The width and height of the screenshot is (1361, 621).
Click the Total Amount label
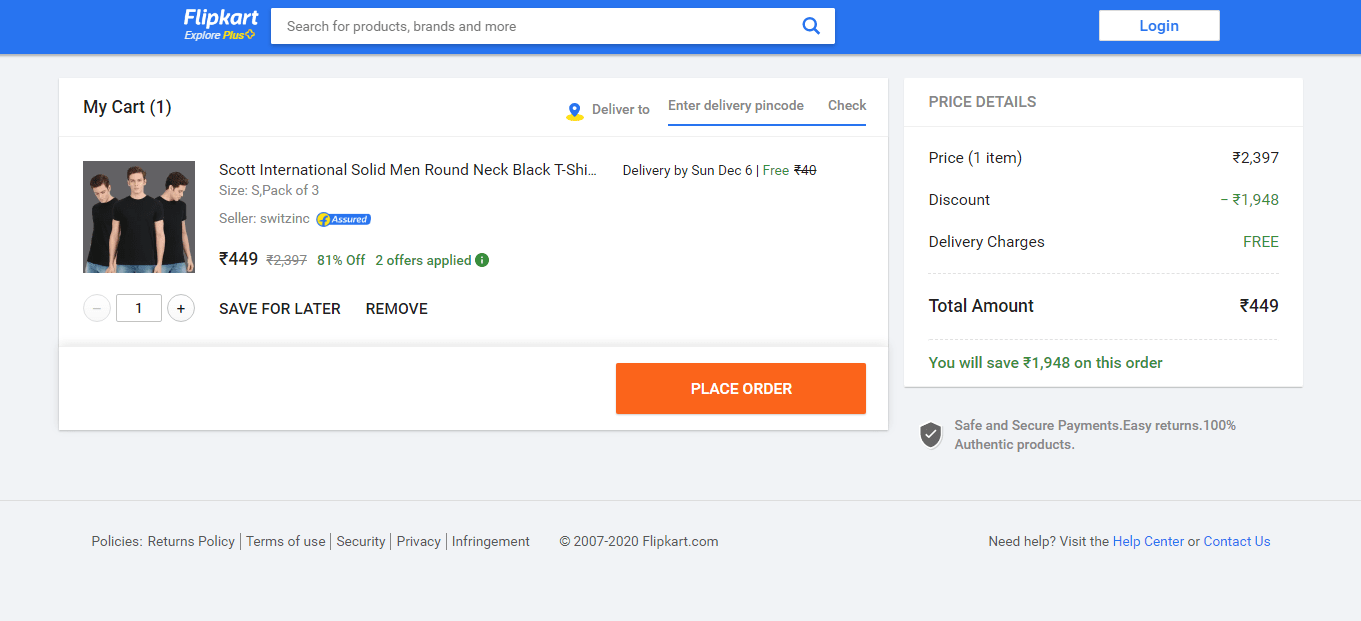[x=981, y=306]
